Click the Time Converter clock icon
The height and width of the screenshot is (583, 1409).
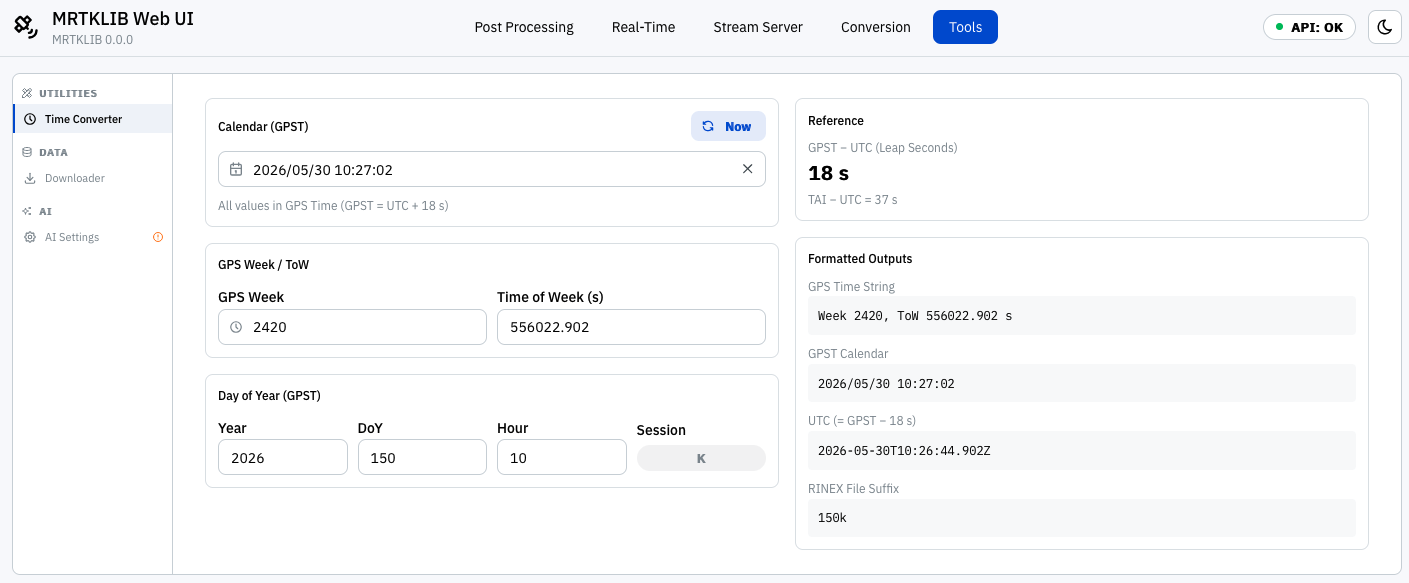coord(30,119)
